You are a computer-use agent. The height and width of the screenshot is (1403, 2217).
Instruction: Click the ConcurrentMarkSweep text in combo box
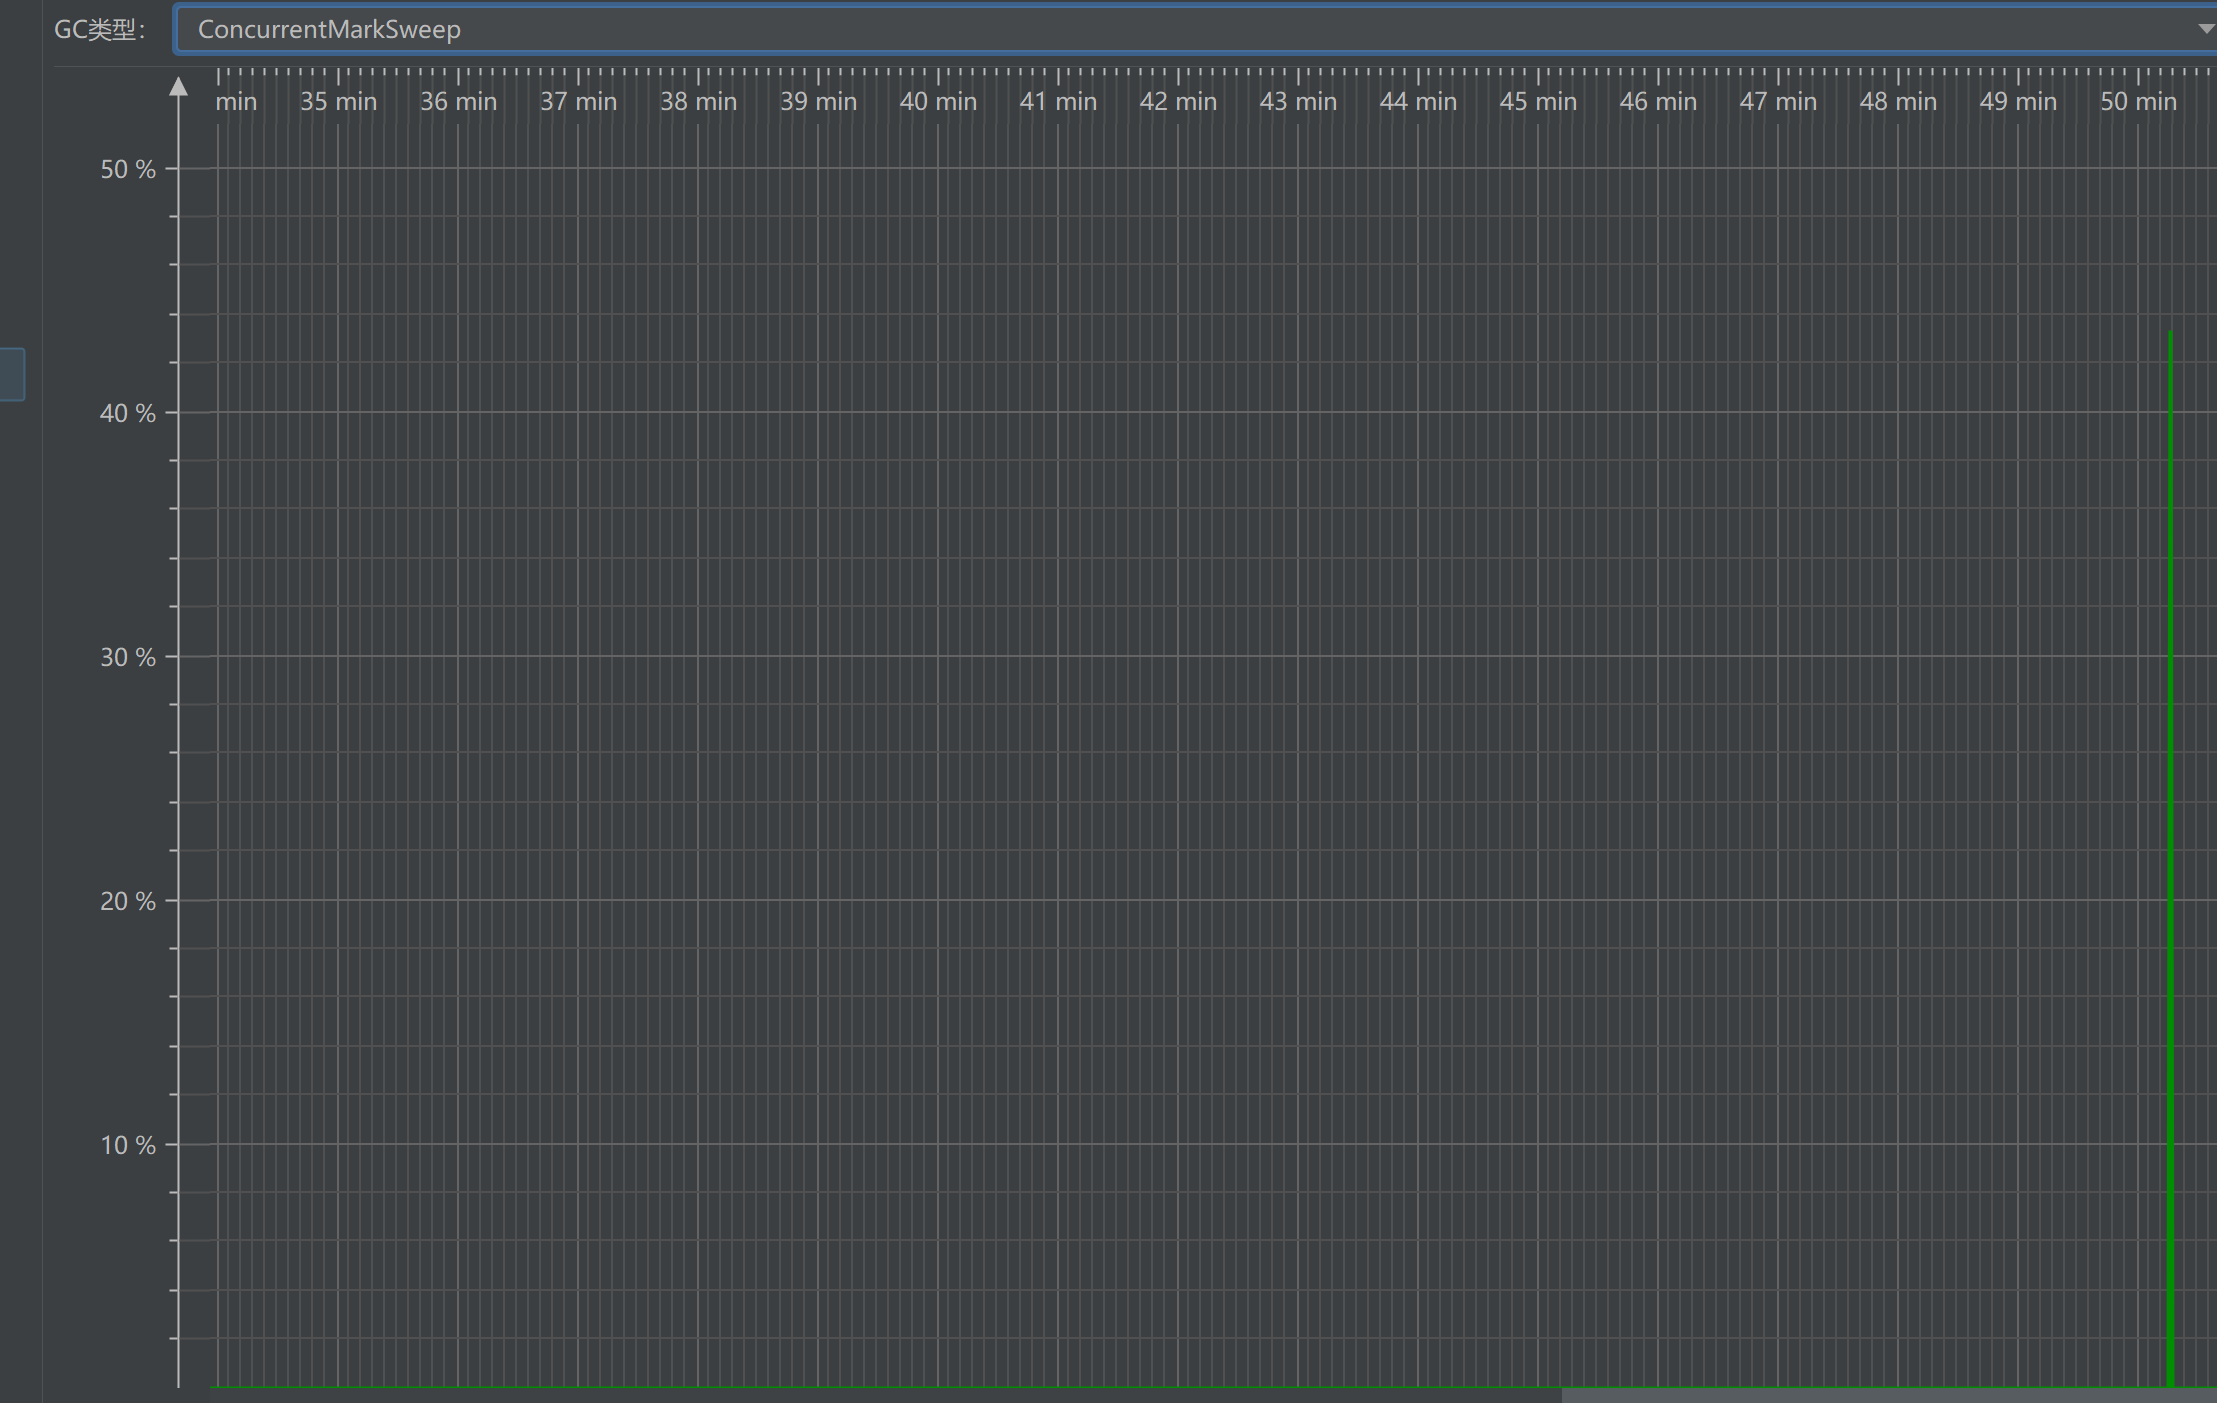pyautogui.click(x=329, y=29)
